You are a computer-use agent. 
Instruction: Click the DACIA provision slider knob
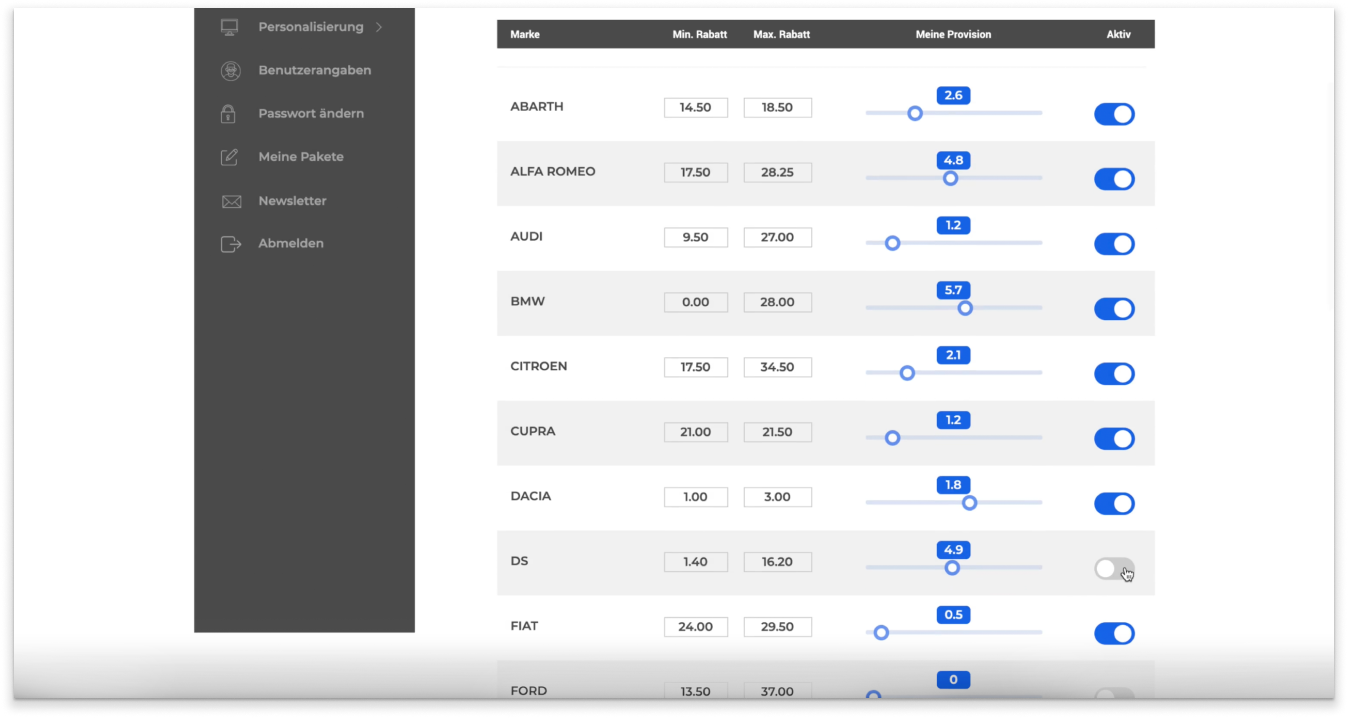(x=969, y=503)
